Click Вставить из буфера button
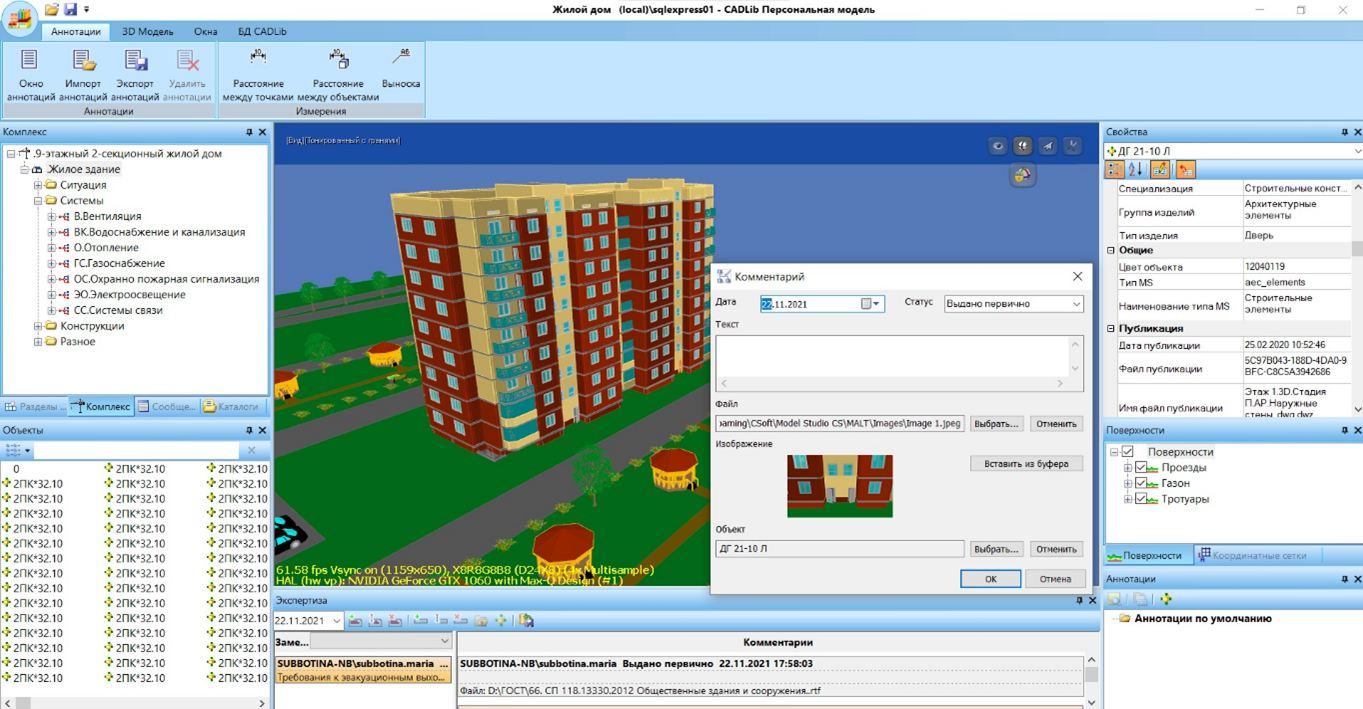The height and width of the screenshot is (709, 1363). pos(1026,464)
